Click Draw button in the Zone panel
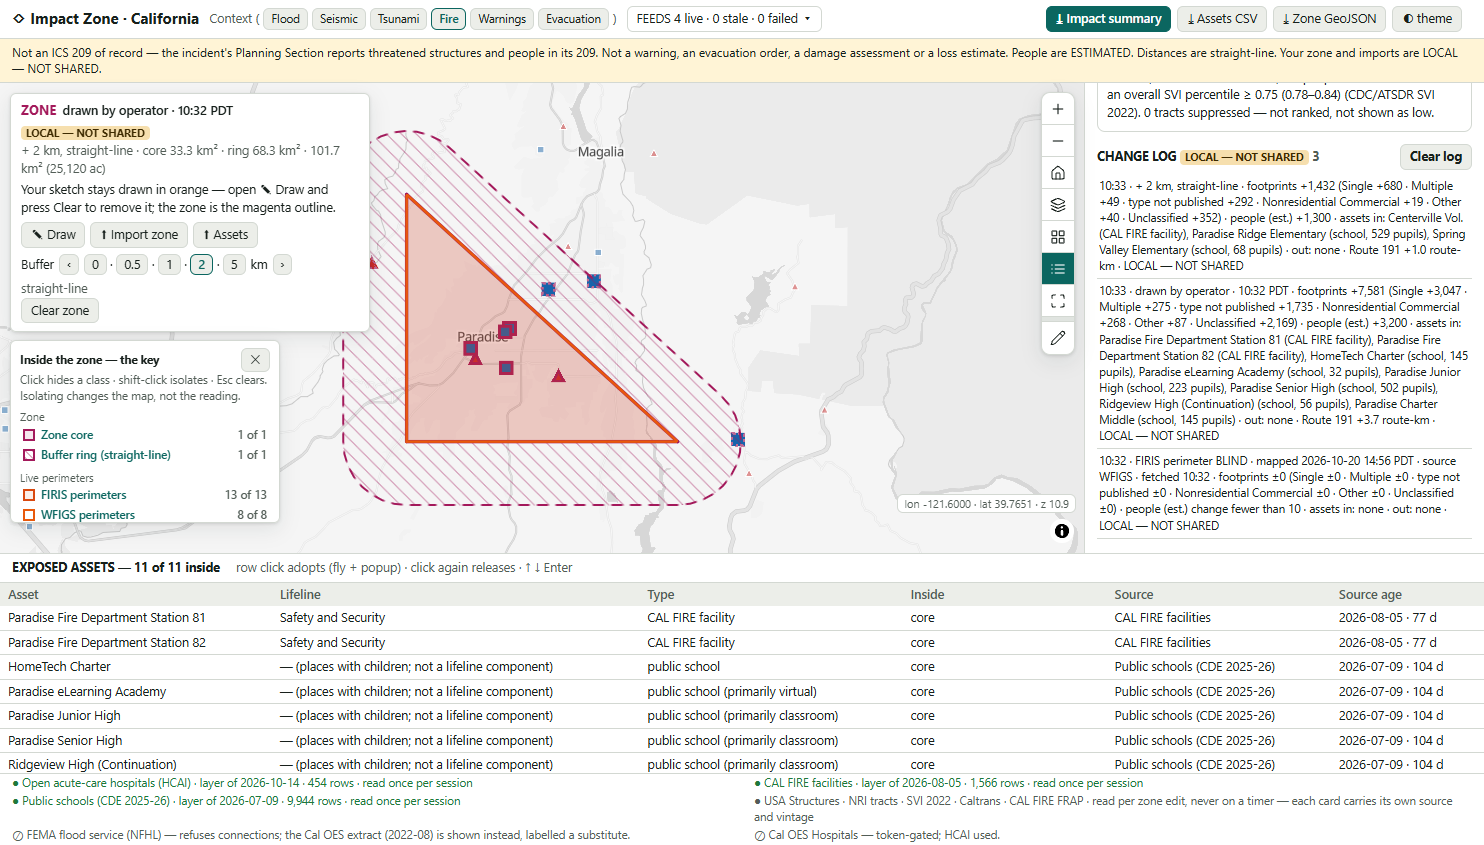Viewport: 1484px width, 845px height. (53, 235)
